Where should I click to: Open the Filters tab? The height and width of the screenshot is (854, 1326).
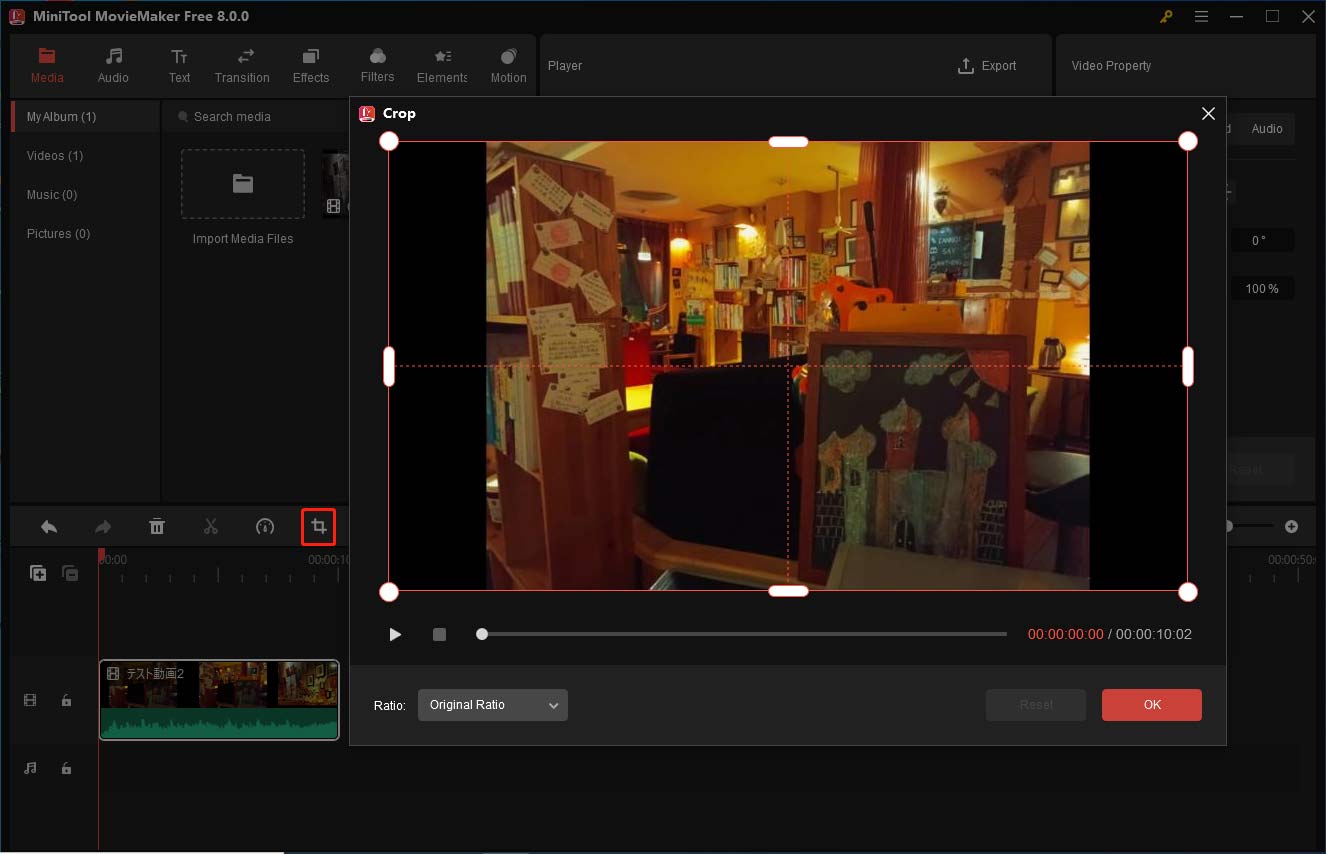point(377,65)
